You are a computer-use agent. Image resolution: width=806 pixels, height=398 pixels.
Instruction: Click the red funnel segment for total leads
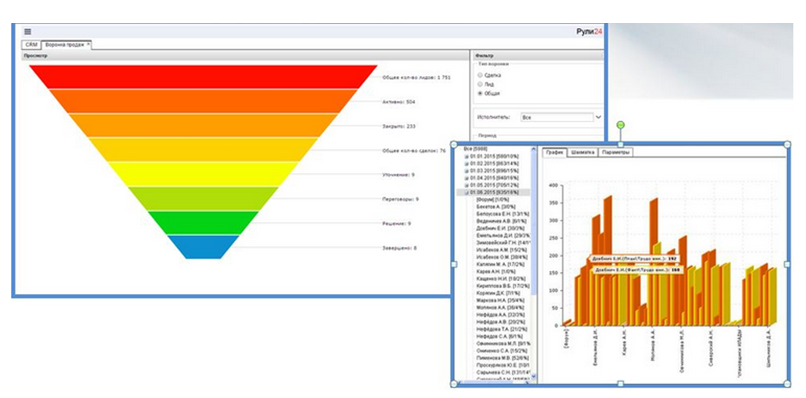[204, 77]
